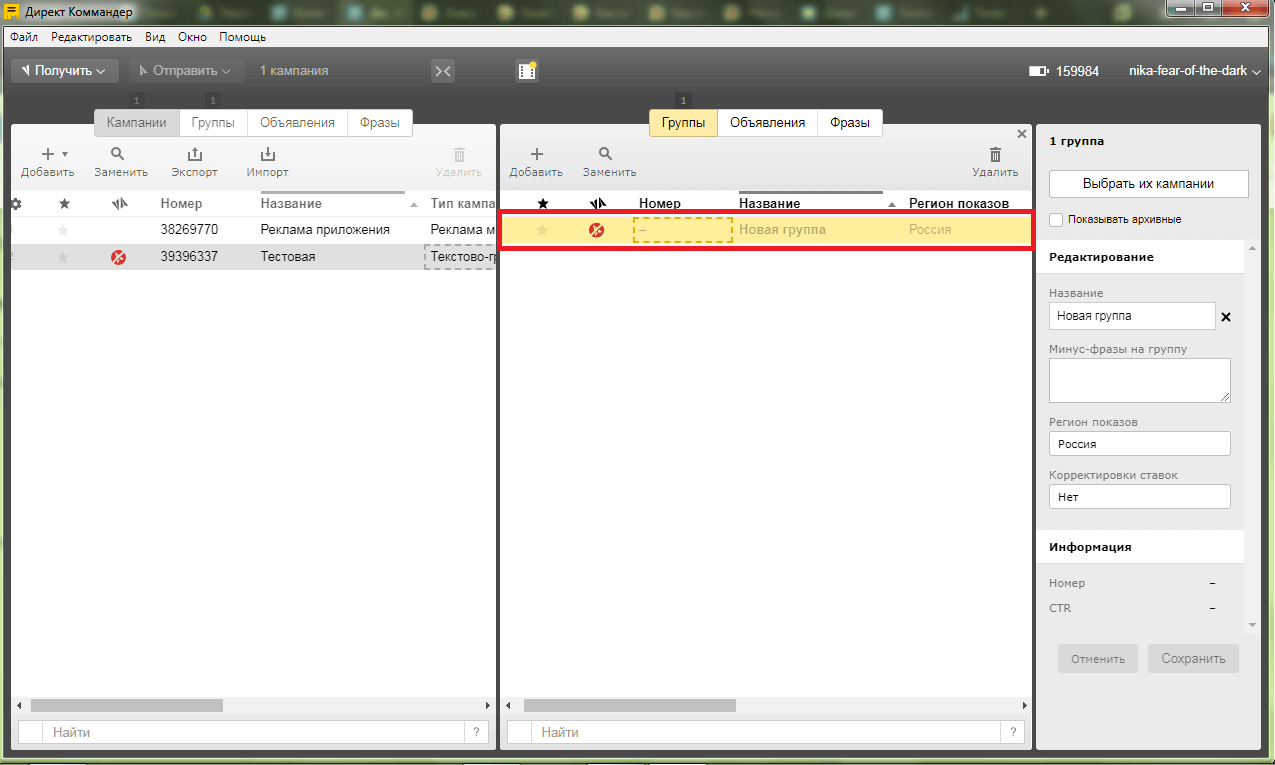Sort campaigns by Название column
The width and height of the screenshot is (1275, 765).
(x=291, y=204)
